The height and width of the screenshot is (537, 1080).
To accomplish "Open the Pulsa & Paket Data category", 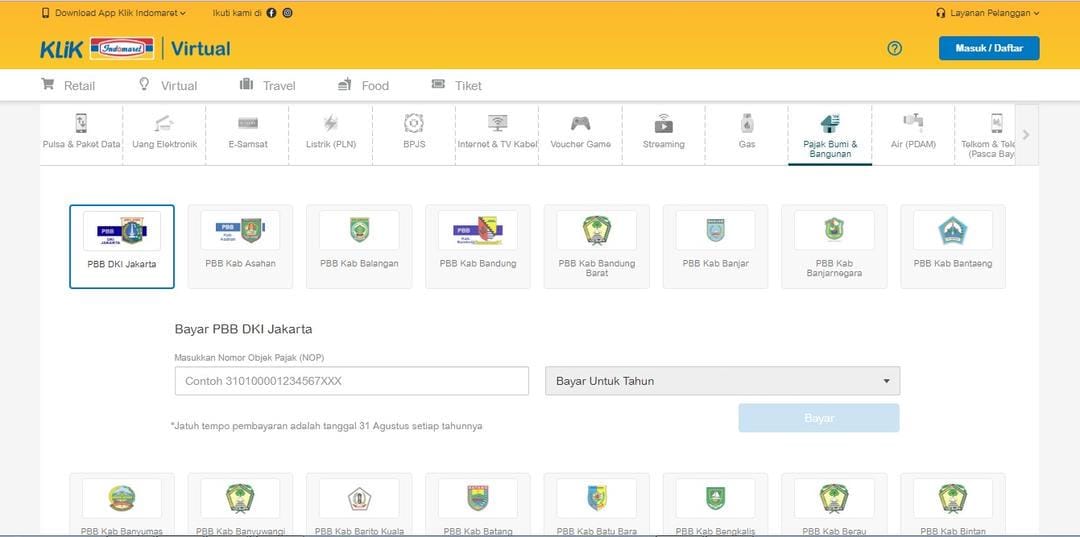I will click(81, 134).
